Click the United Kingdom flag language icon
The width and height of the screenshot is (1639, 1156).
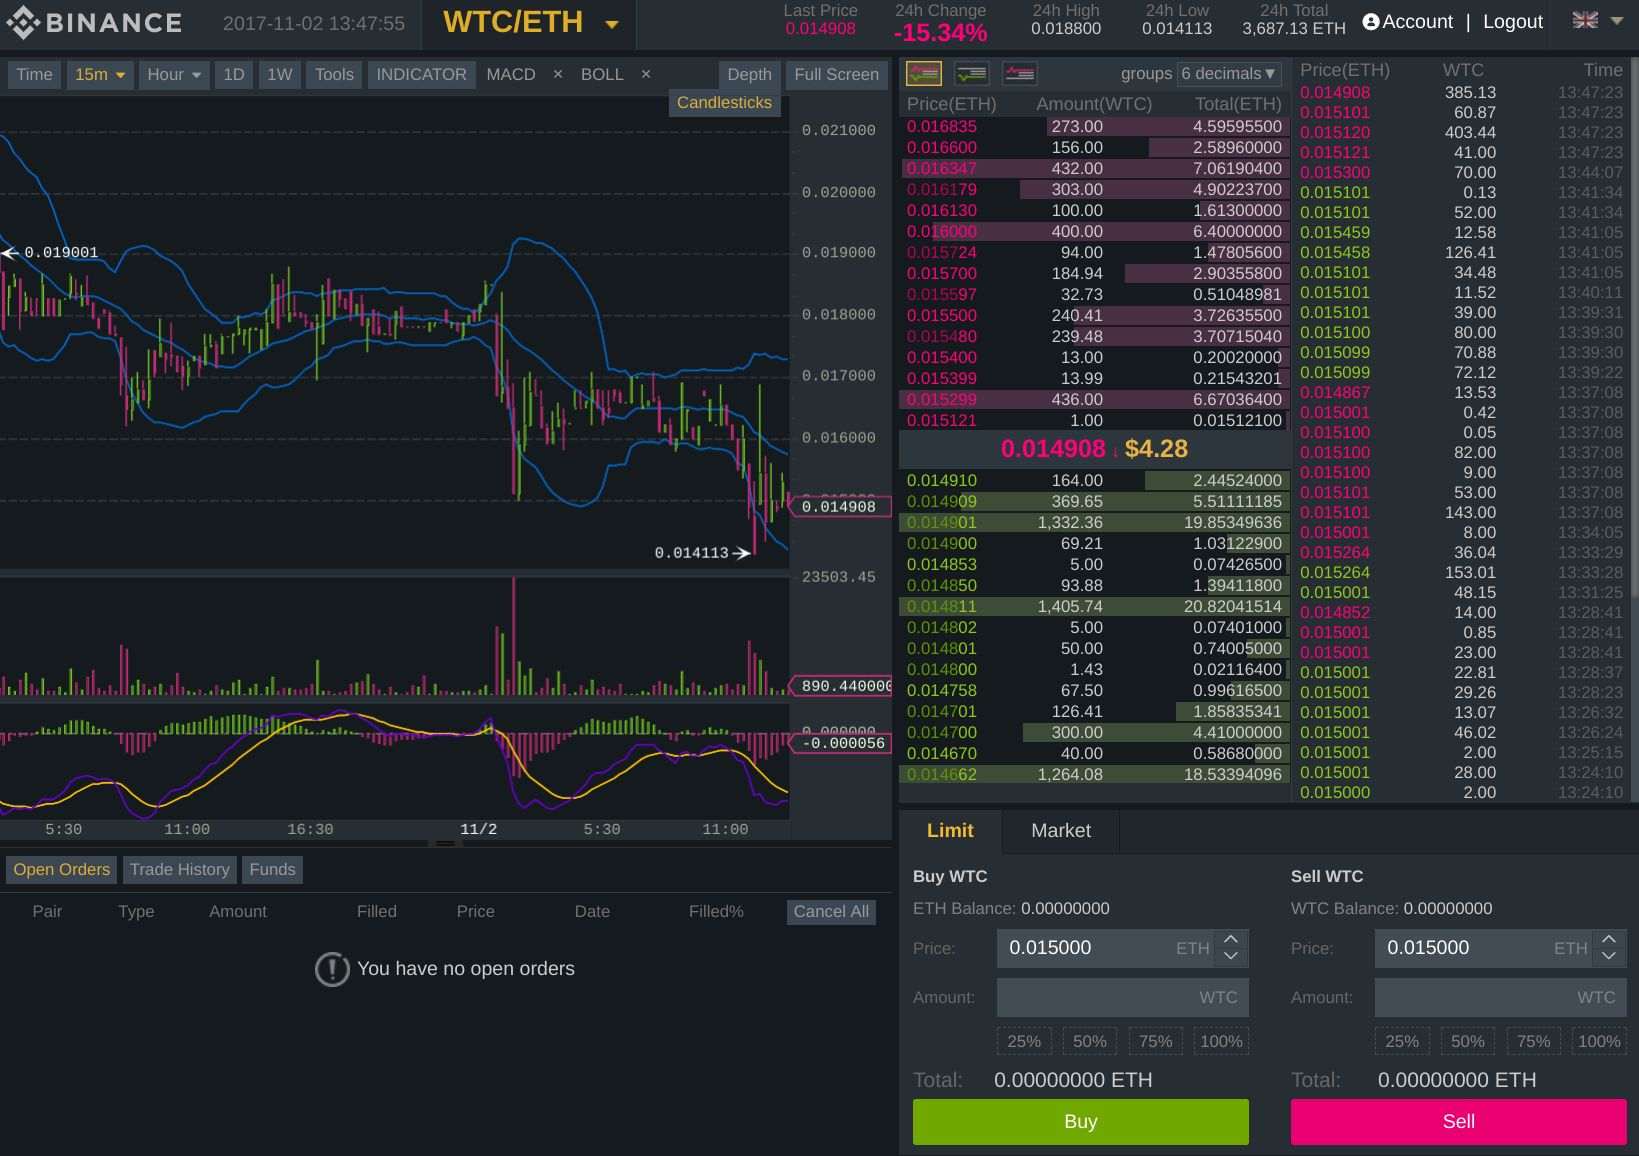click(1584, 19)
